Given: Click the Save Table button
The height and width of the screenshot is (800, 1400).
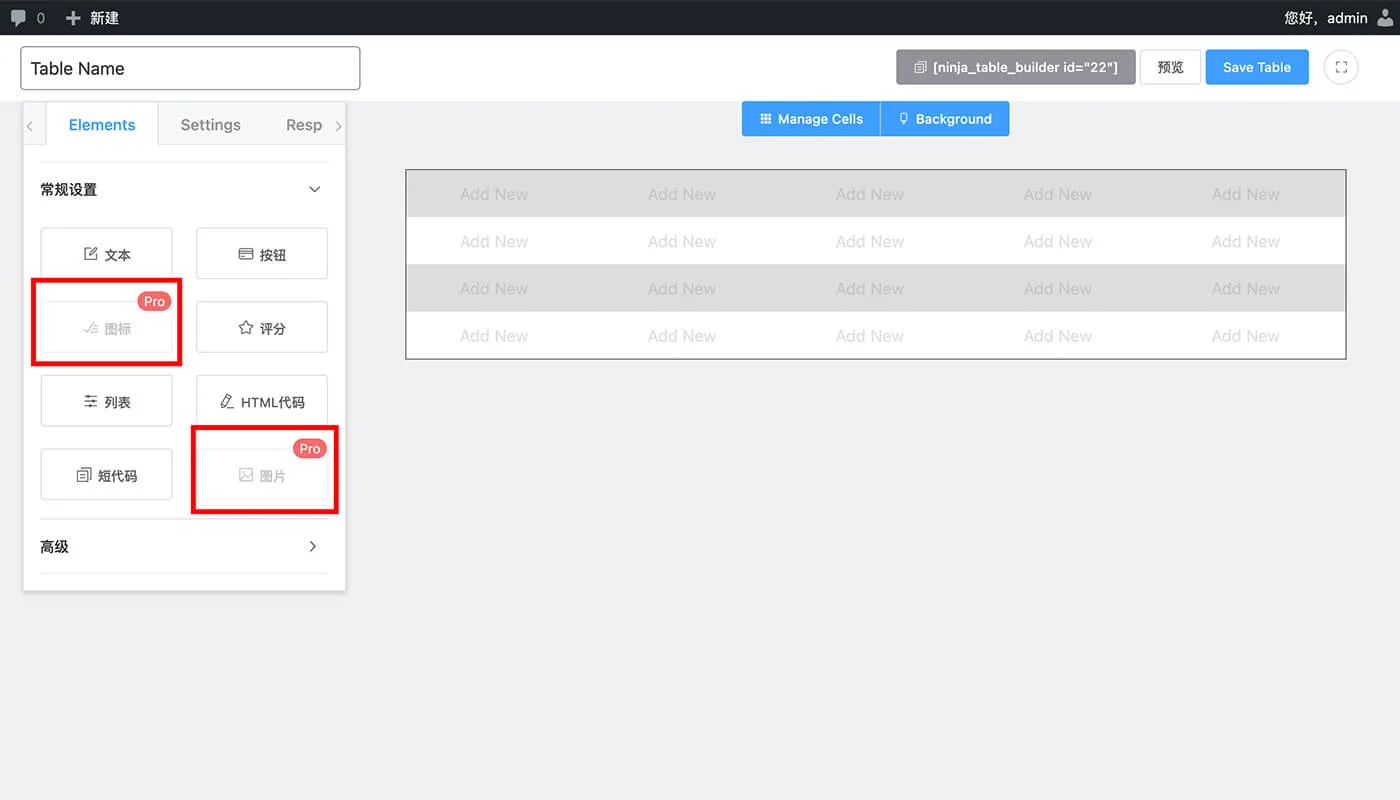Looking at the screenshot, I should [x=1256, y=67].
